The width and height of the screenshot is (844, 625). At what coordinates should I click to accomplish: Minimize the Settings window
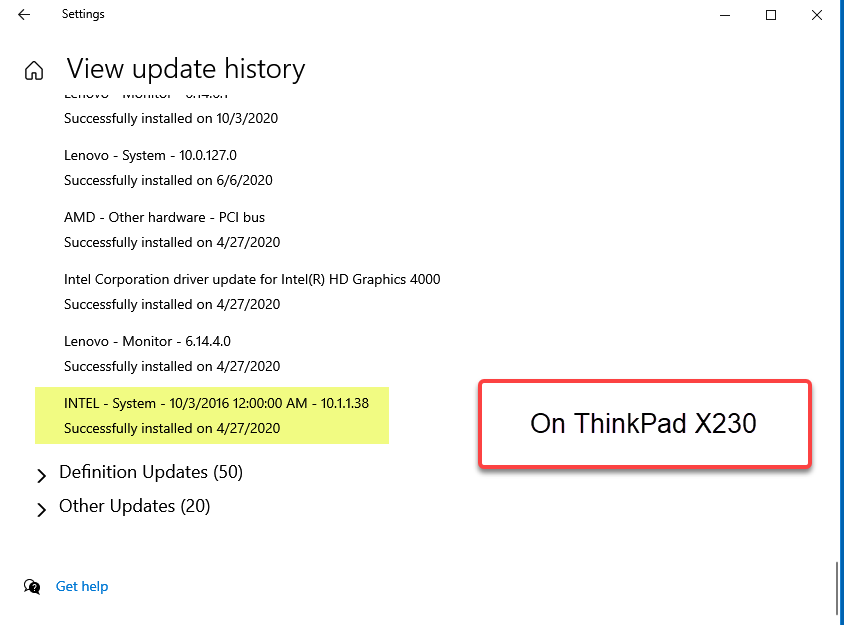723,15
